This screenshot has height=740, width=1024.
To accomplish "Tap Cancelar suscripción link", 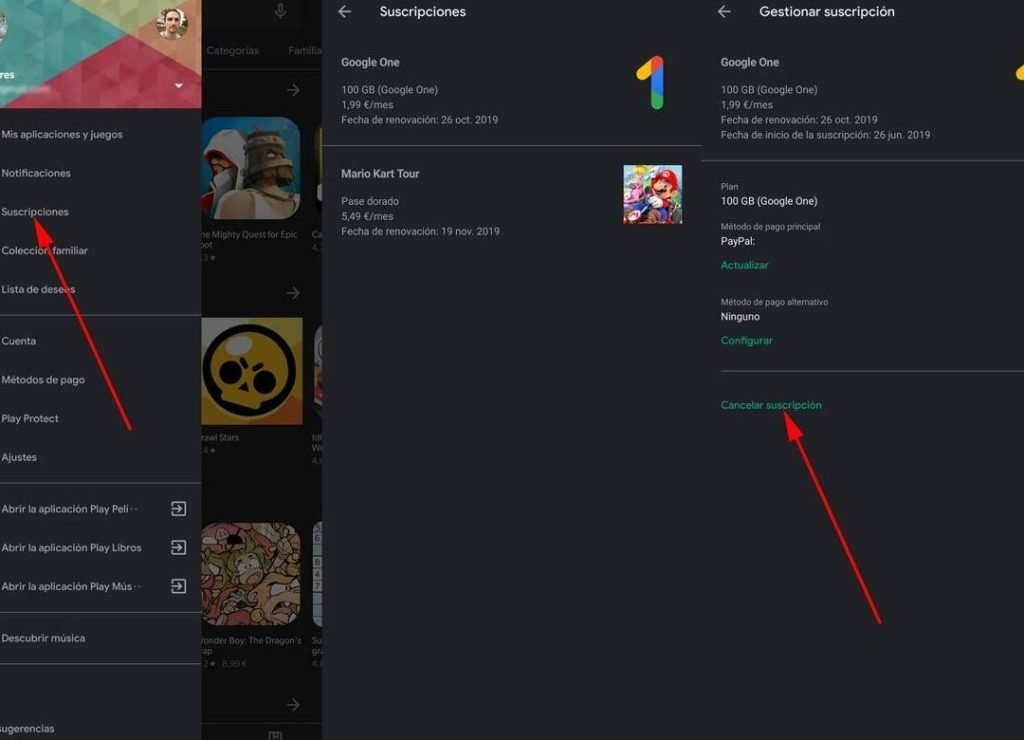I will 771,405.
